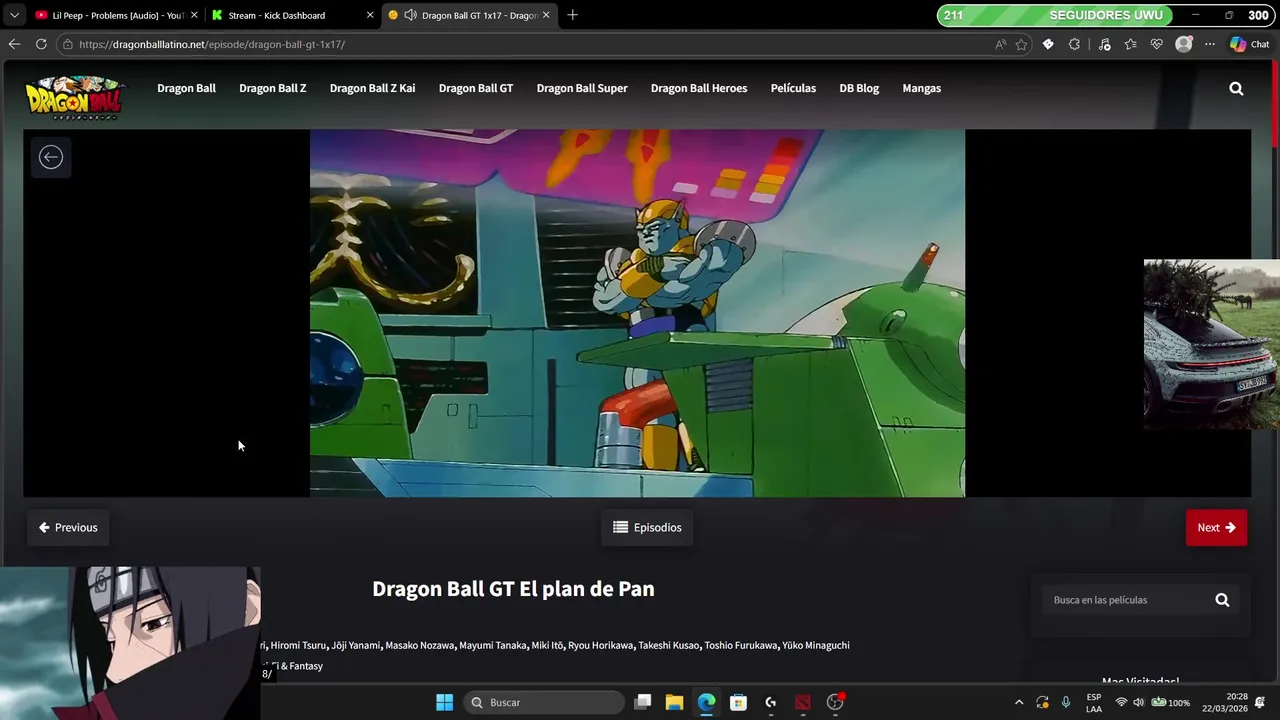Image resolution: width=1280 pixels, height=720 pixels.
Task: Open the DB Blog menu item
Action: click(x=859, y=88)
